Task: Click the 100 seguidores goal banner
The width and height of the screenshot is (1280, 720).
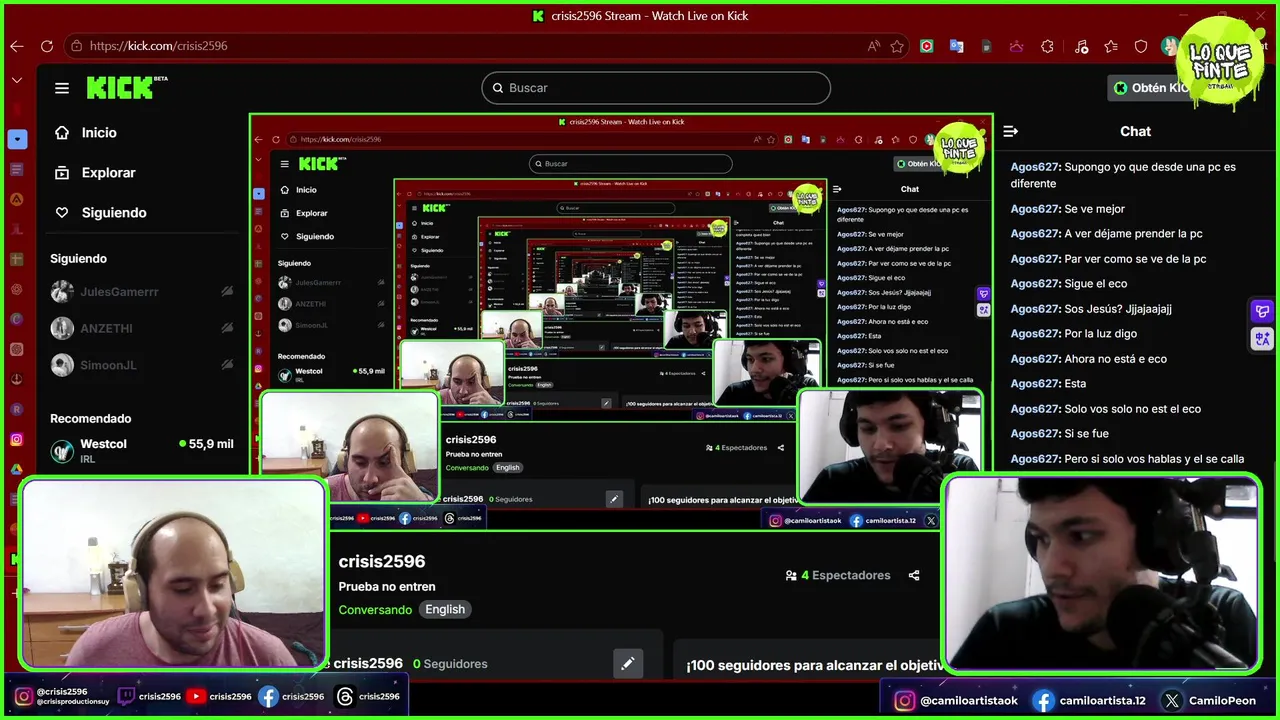Action: coord(815,665)
